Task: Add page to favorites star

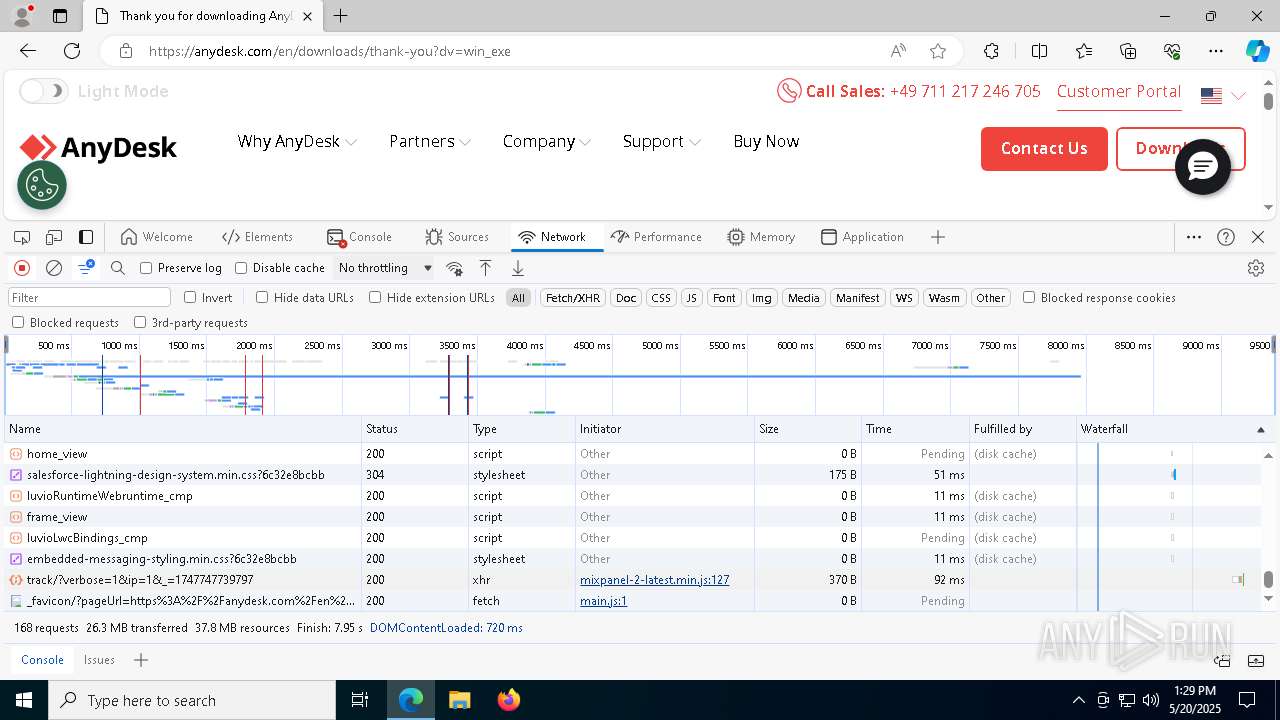Action: click(x=938, y=51)
